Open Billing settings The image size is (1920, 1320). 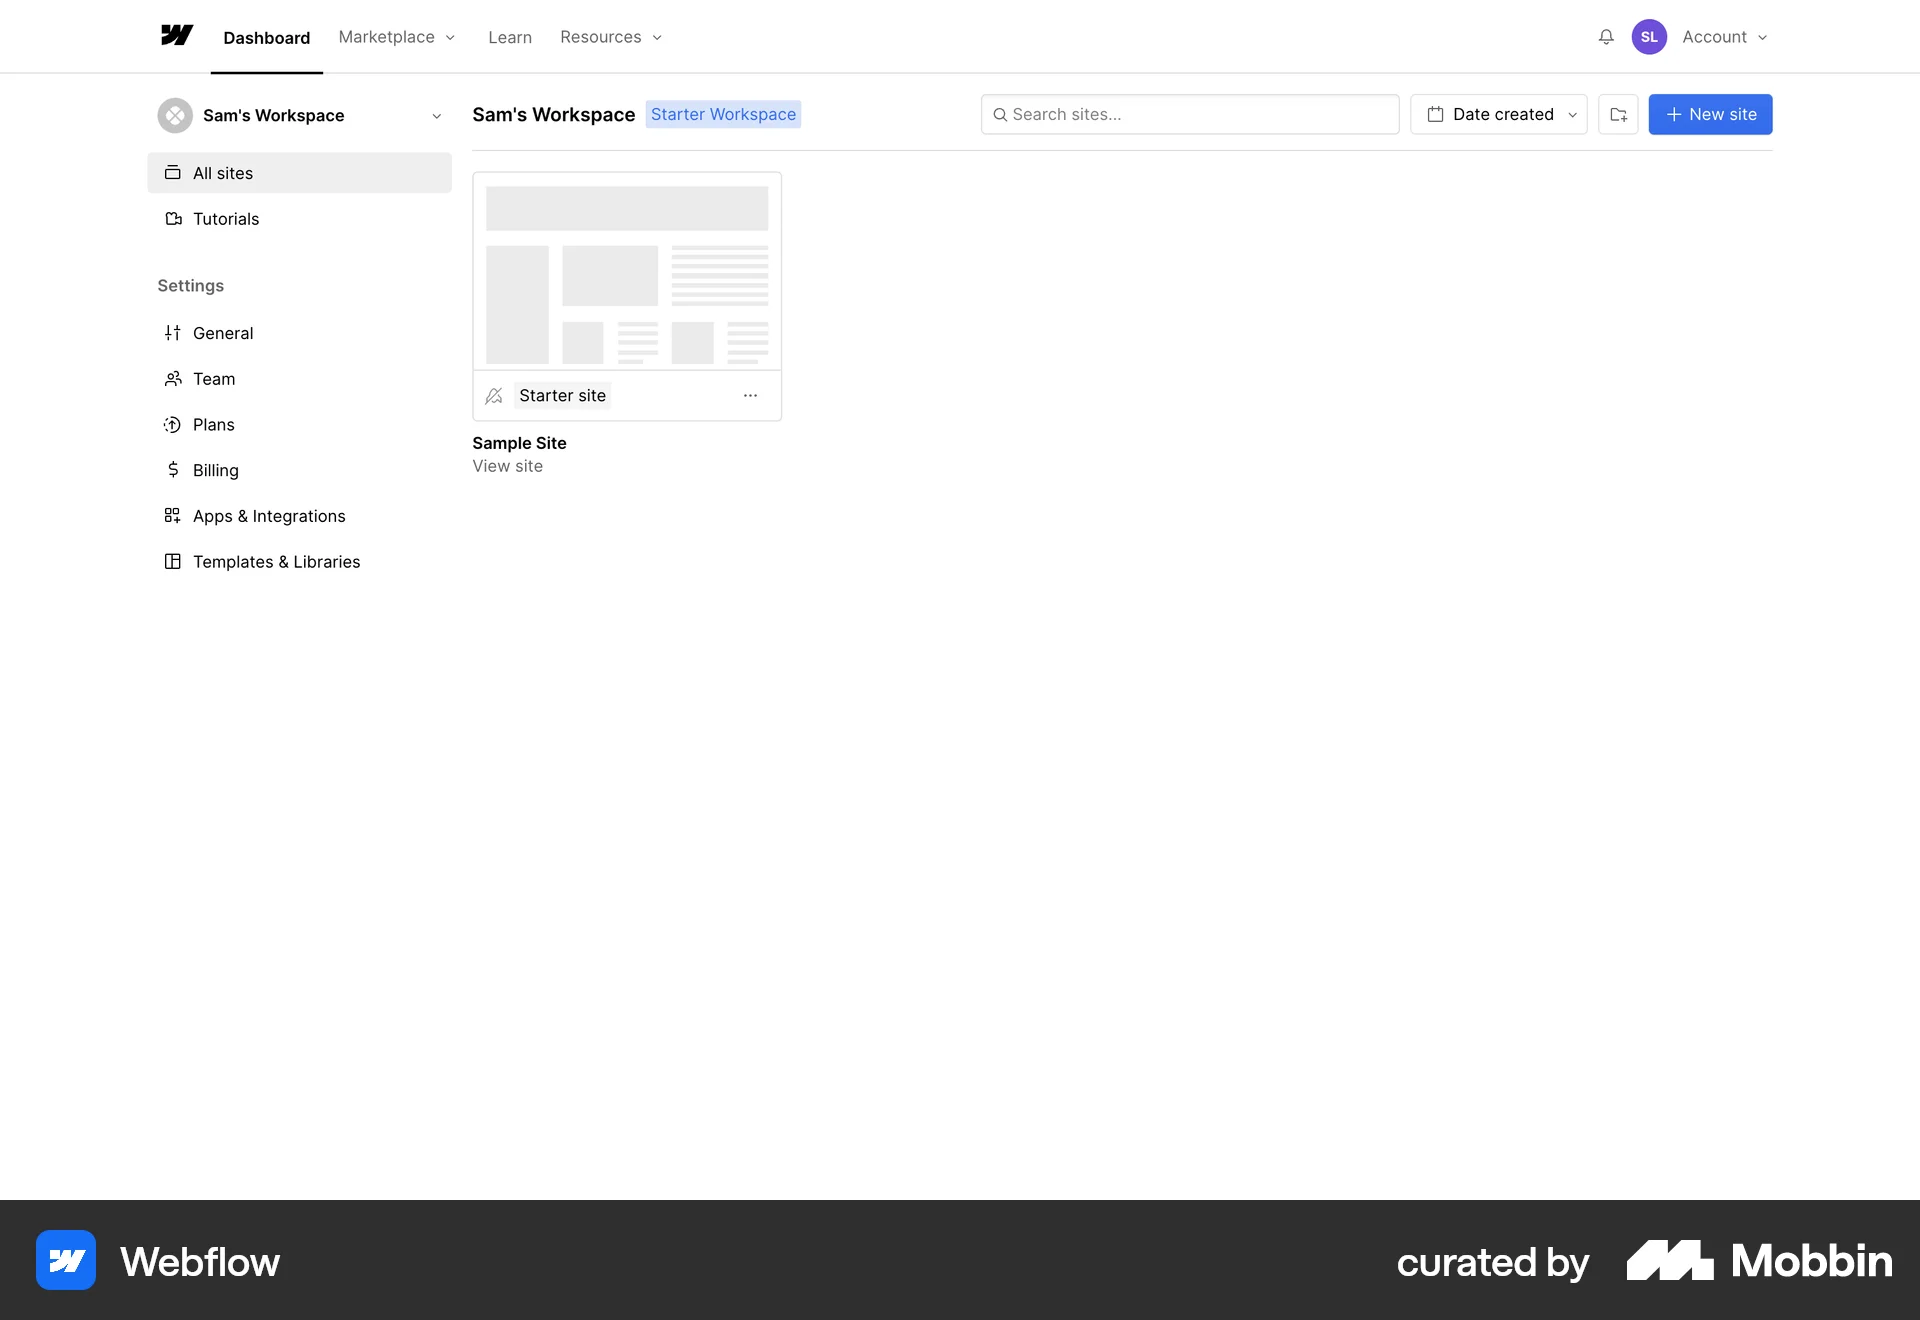pyautogui.click(x=216, y=470)
